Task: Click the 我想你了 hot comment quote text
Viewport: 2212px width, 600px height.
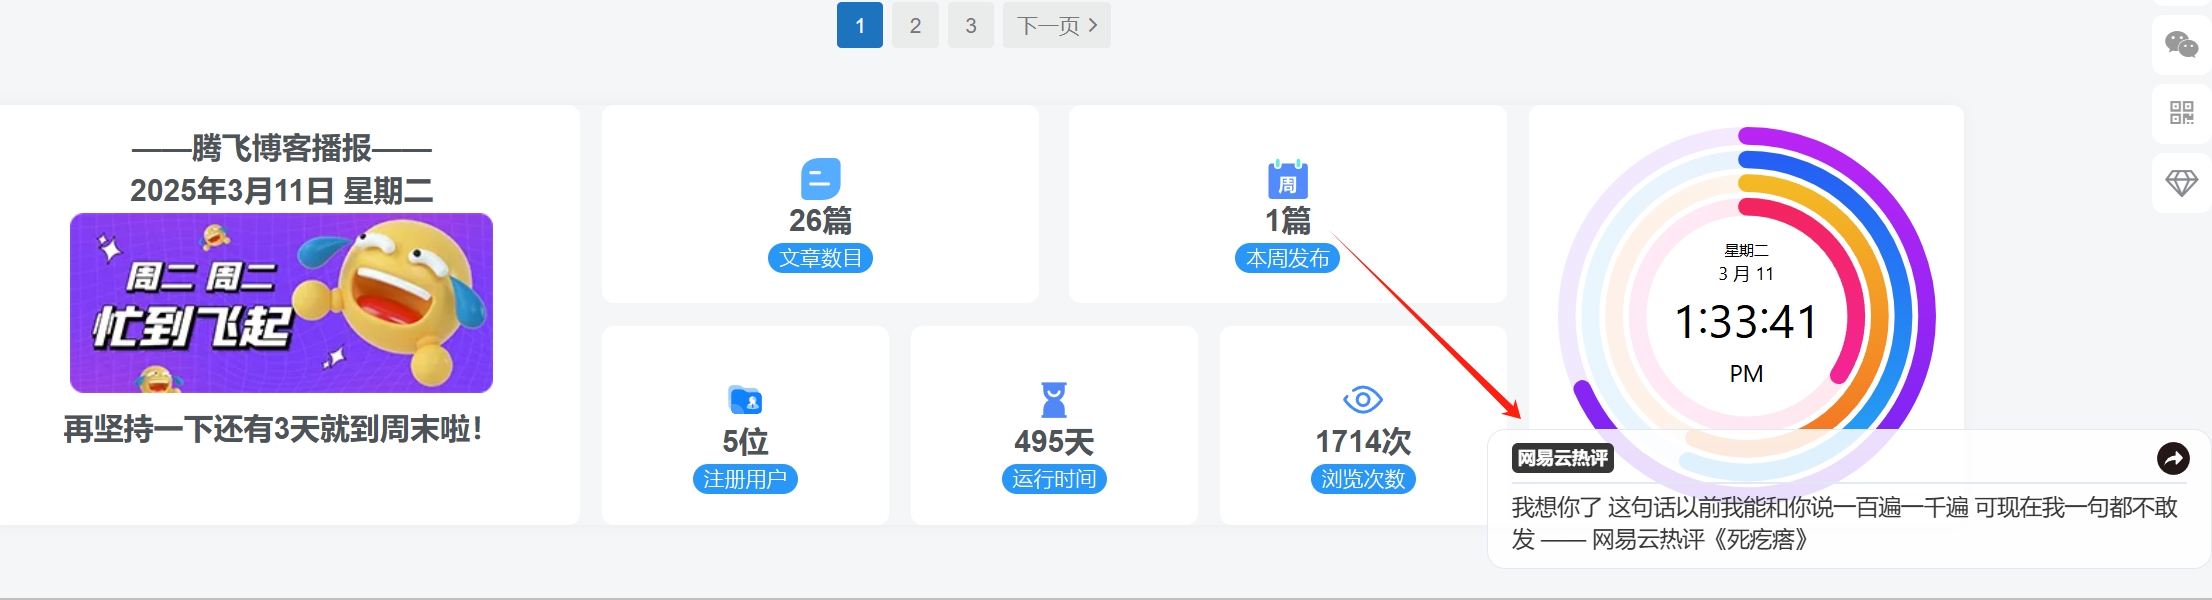Action: pyautogui.click(x=1844, y=523)
